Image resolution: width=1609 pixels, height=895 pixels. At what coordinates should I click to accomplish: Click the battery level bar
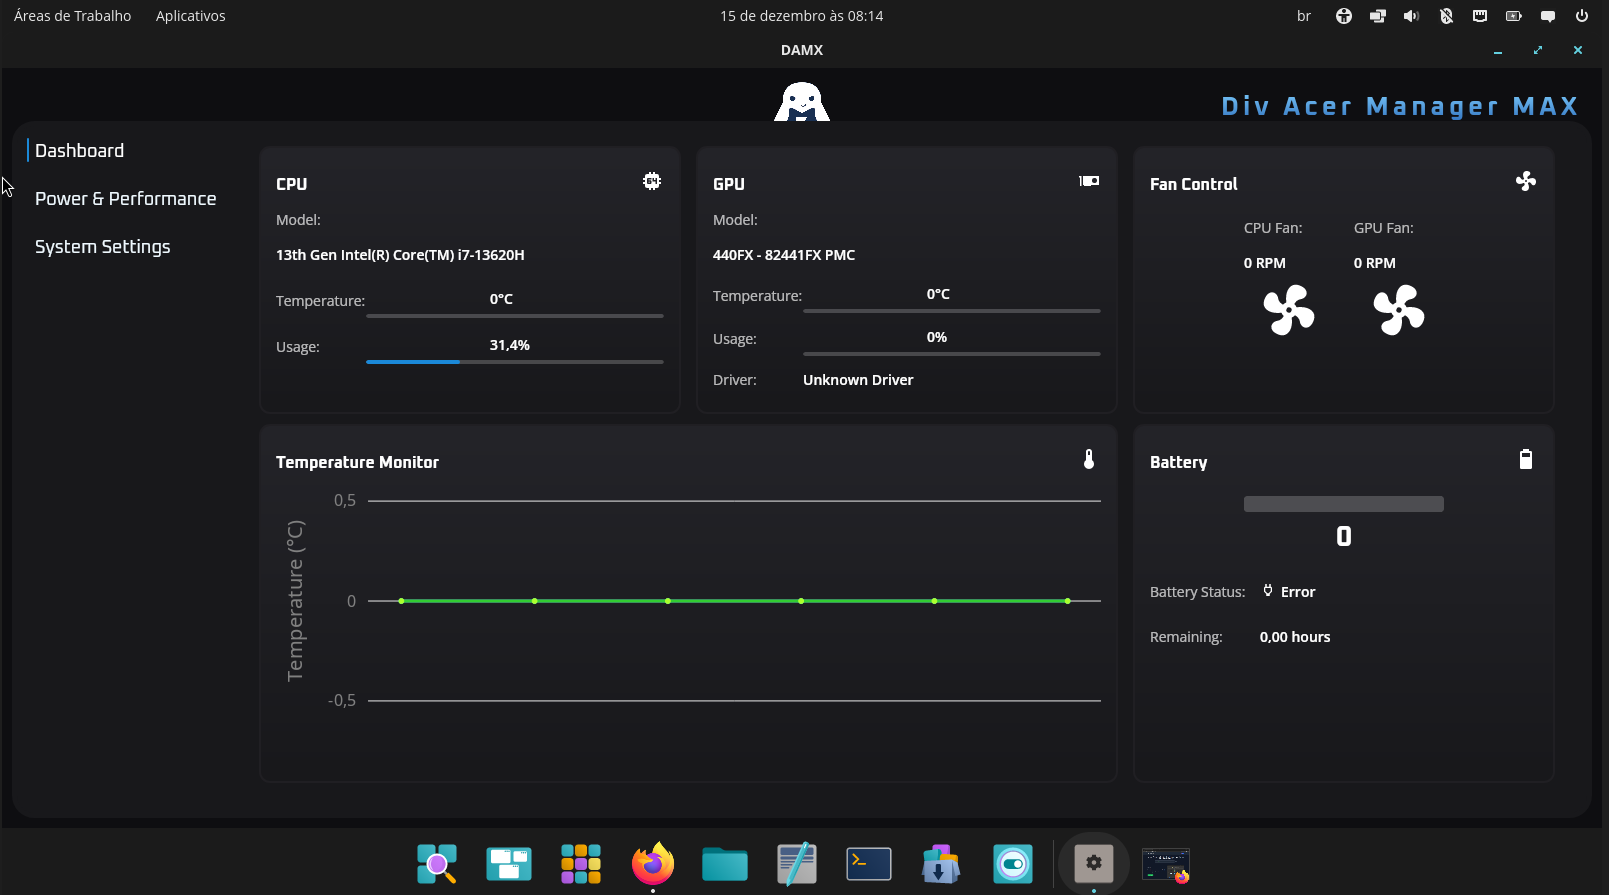(x=1343, y=504)
